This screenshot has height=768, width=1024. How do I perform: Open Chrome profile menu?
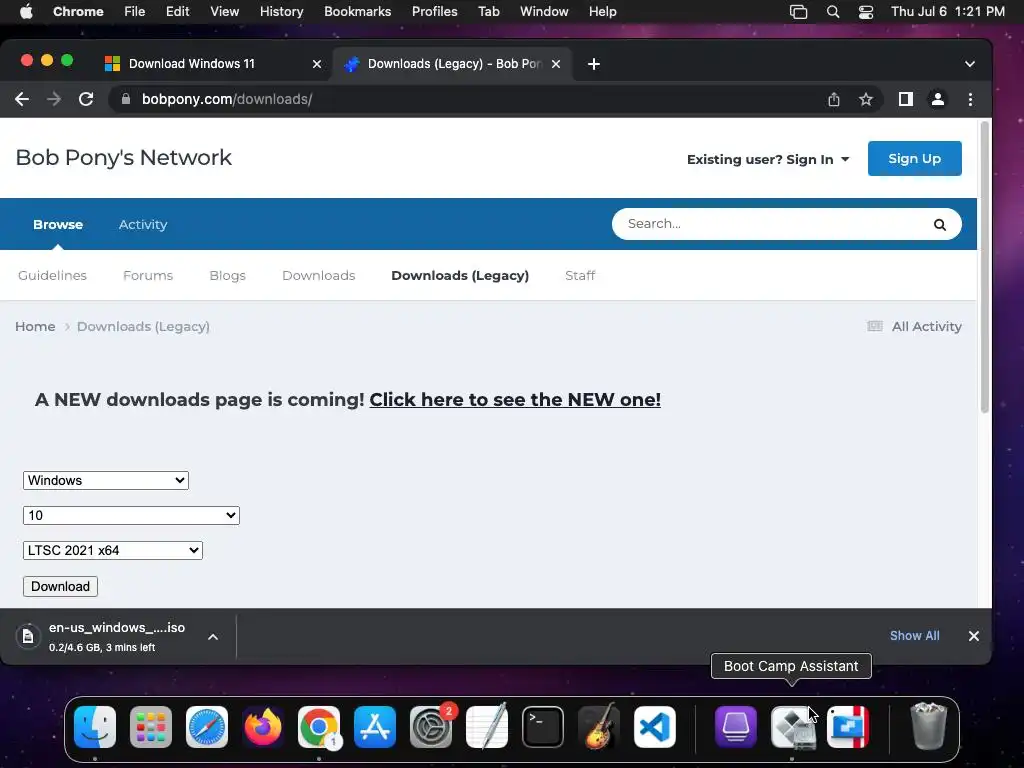click(x=937, y=99)
